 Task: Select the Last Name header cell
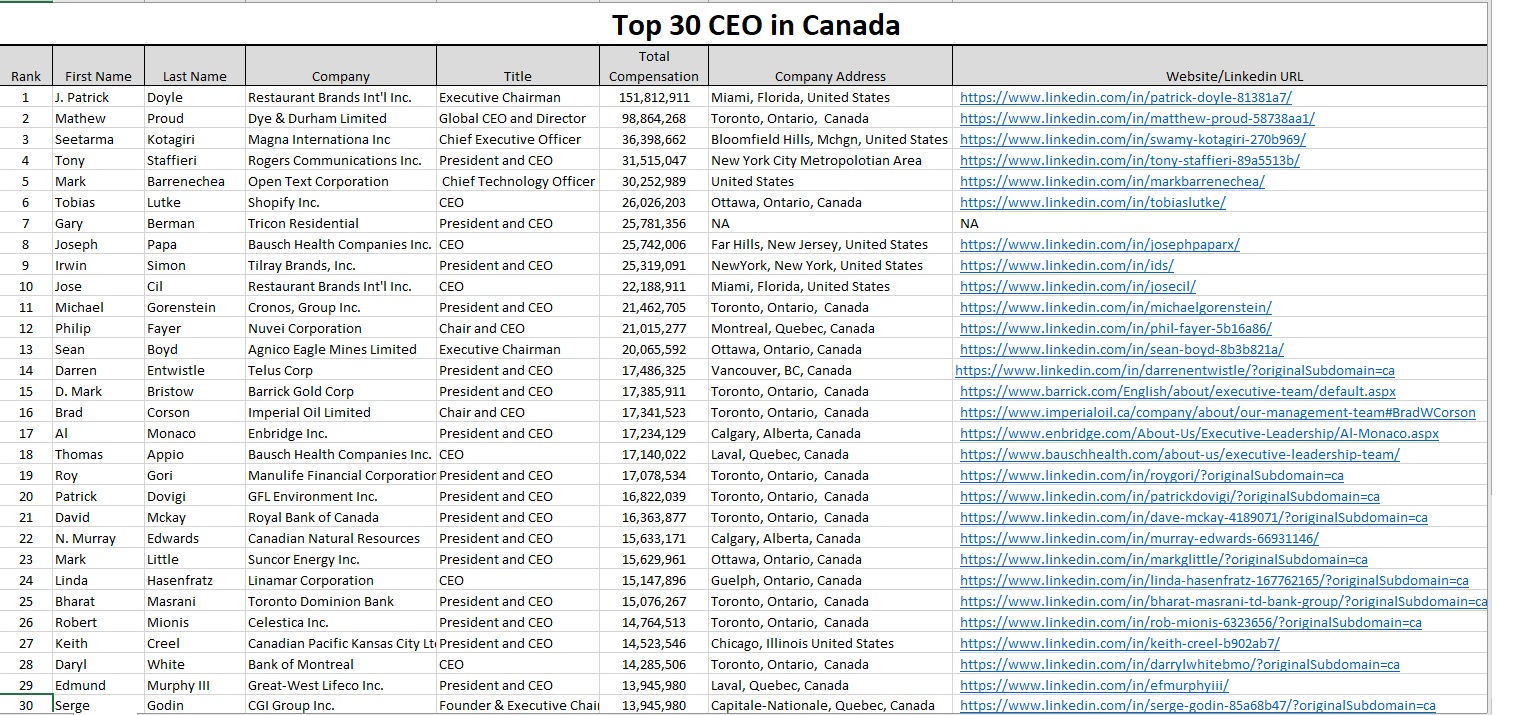pyautogui.click(x=194, y=66)
